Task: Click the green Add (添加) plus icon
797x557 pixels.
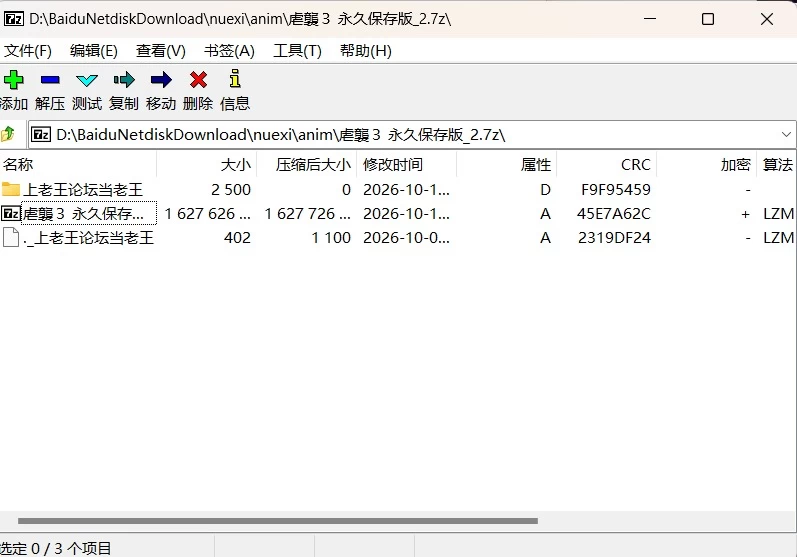Action: (x=13, y=80)
